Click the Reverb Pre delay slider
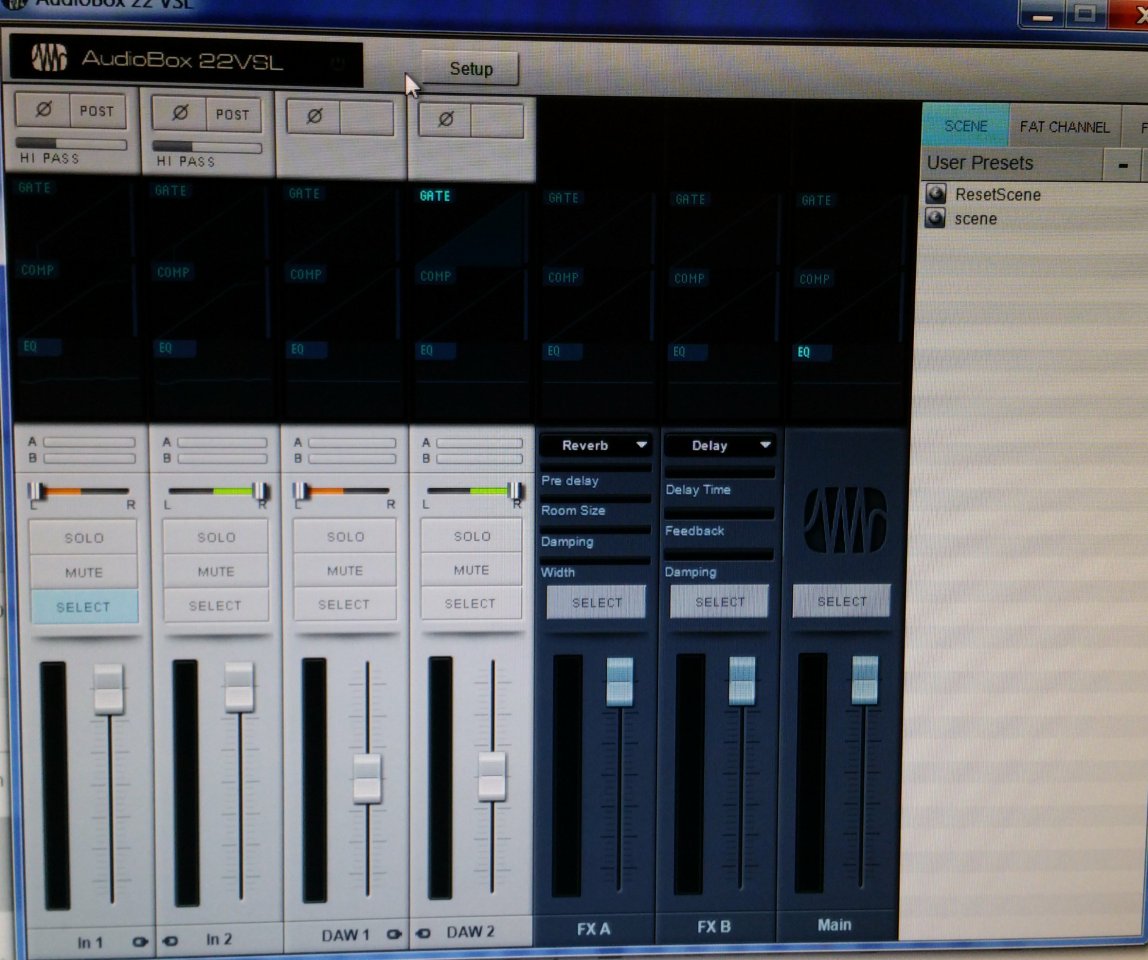 [595, 466]
